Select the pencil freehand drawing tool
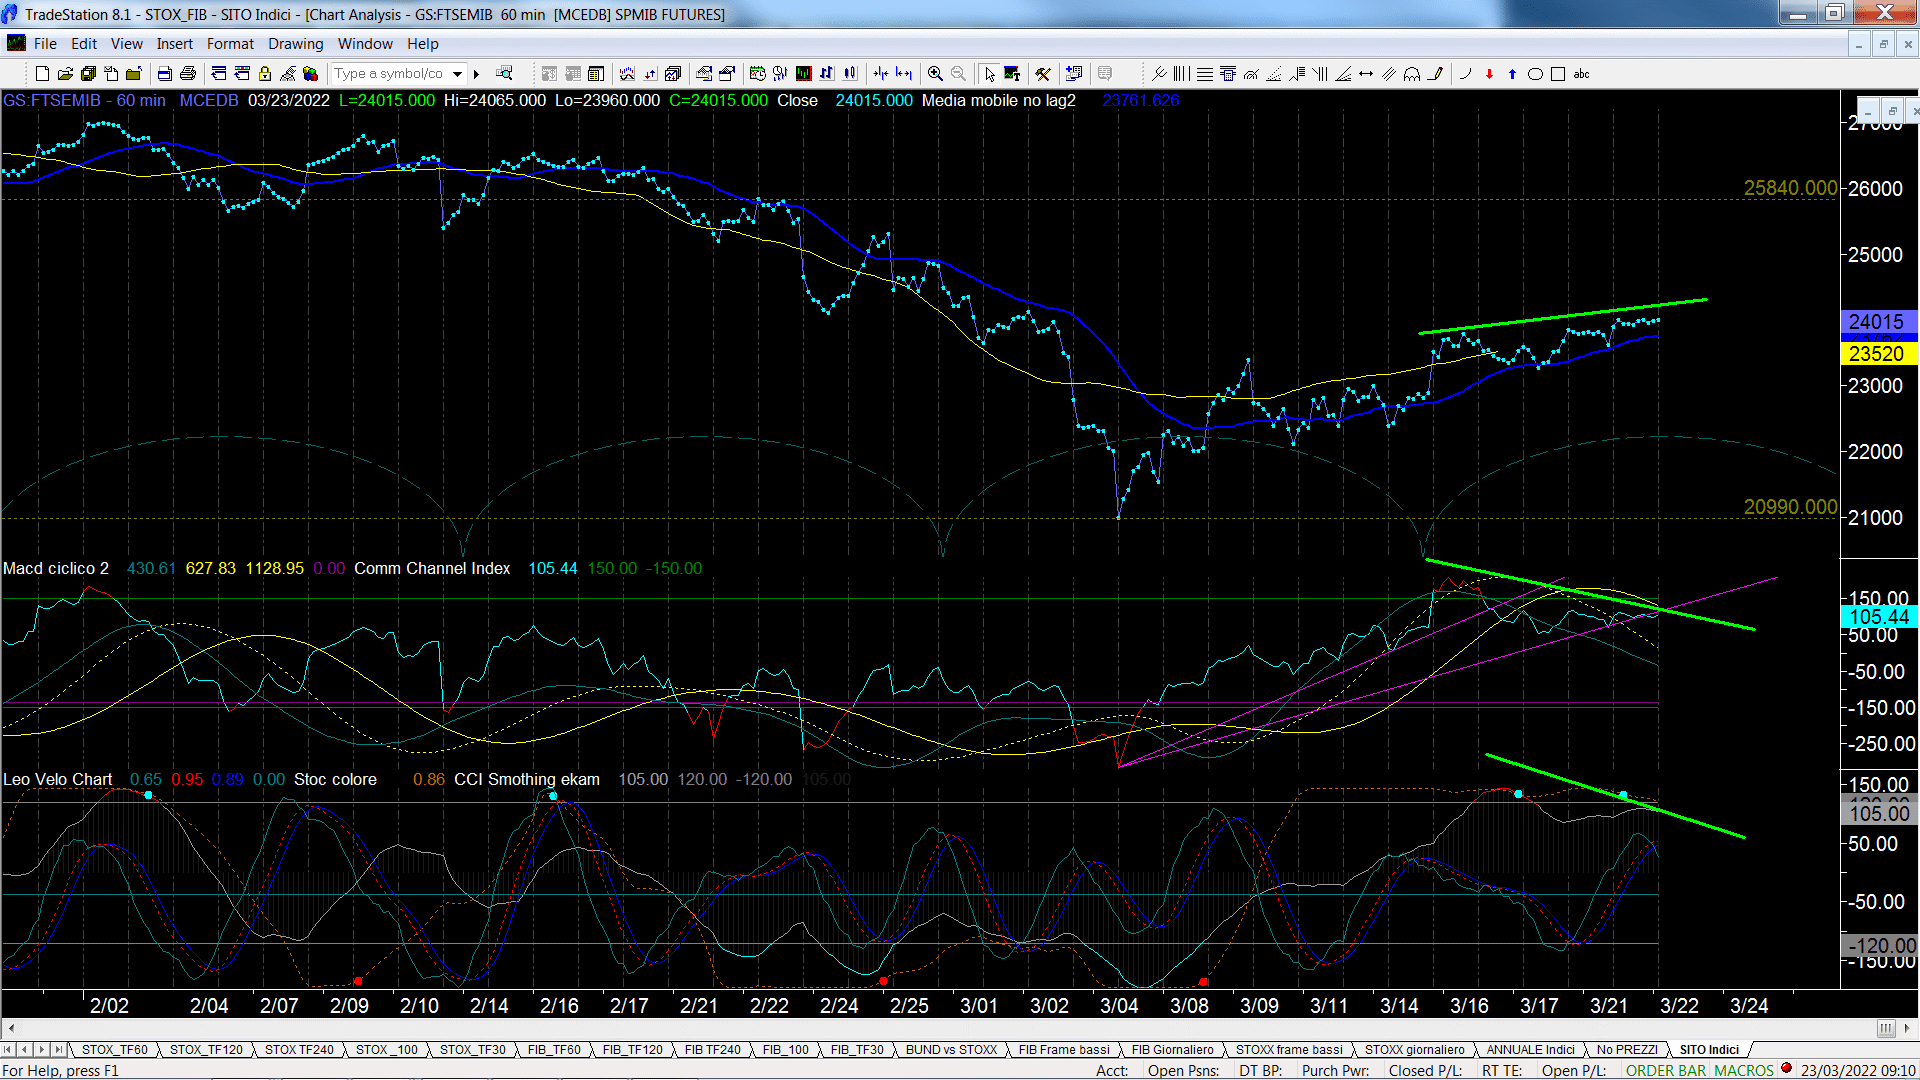This screenshot has height=1080, width=1920. [1436, 74]
